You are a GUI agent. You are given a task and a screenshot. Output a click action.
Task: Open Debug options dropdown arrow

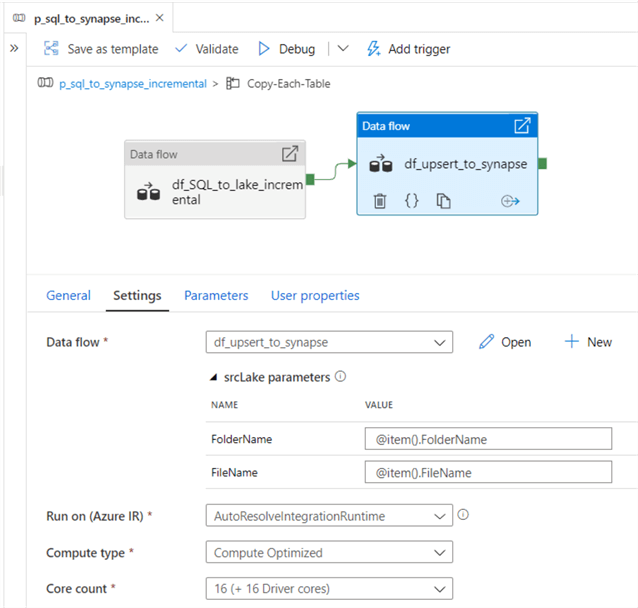(x=343, y=48)
